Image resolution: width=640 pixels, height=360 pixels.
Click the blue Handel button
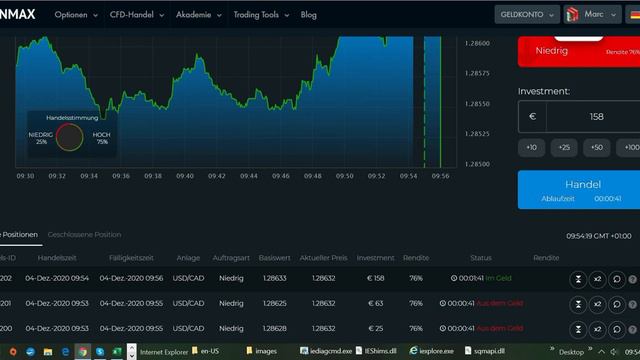coord(579,190)
